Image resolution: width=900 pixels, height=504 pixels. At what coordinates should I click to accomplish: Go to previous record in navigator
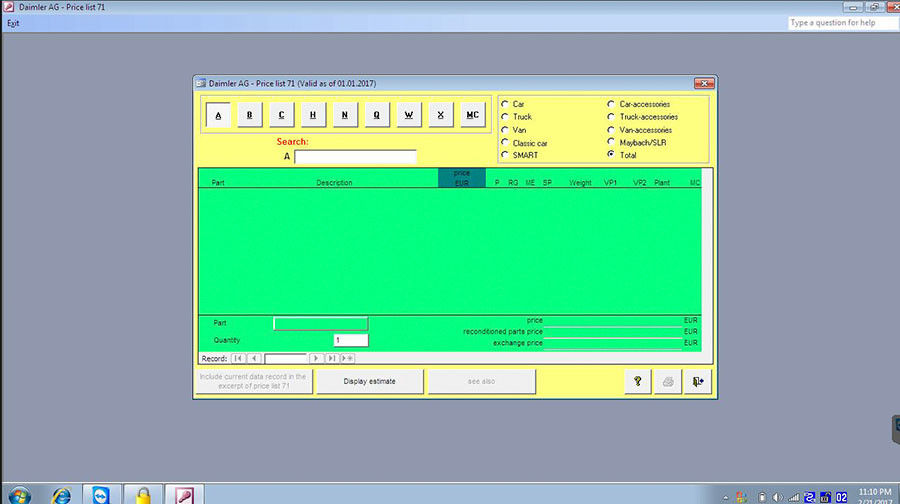pyautogui.click(x=254, y=358)
